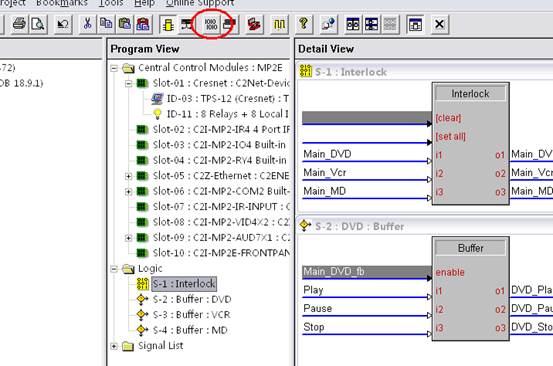Open the Online Support menu
This screenshot has height=366, width=553.
[x=200, y=3]
